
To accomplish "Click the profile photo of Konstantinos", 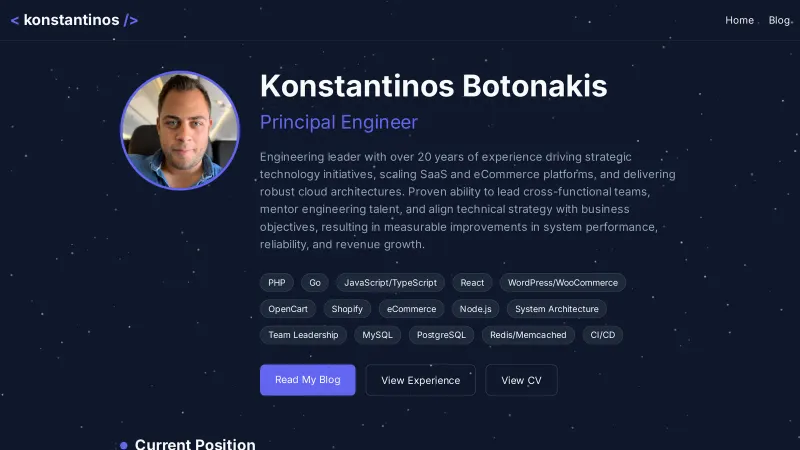I will click(x=180, y=130).
